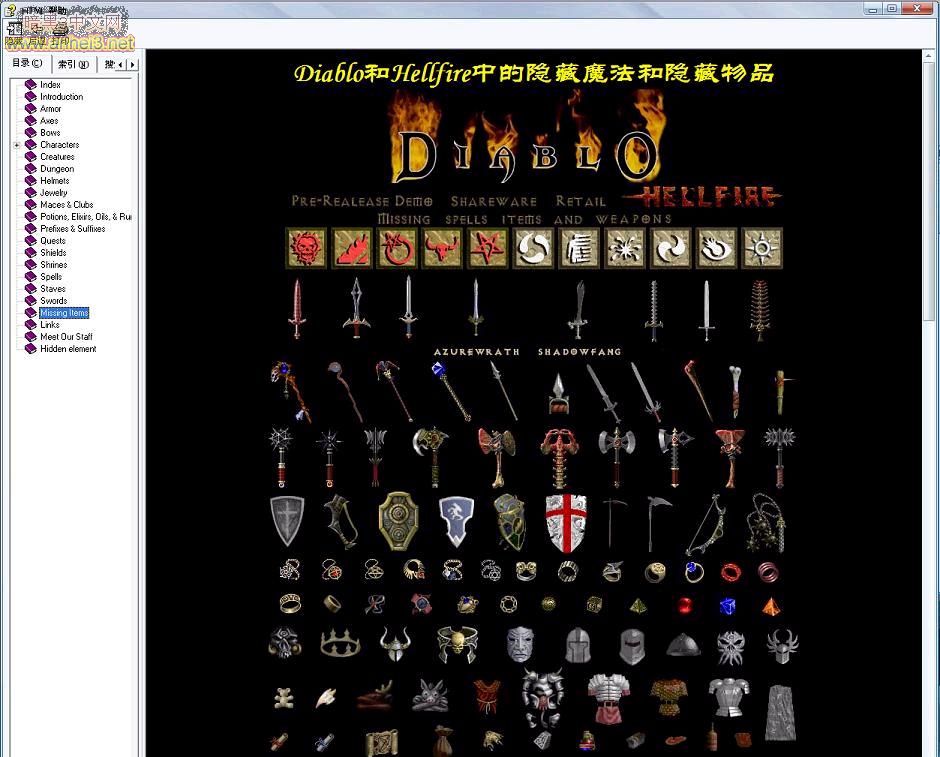
Task: Switch to the 目录 (Contents) tab
Action: [x=27, y=64]
